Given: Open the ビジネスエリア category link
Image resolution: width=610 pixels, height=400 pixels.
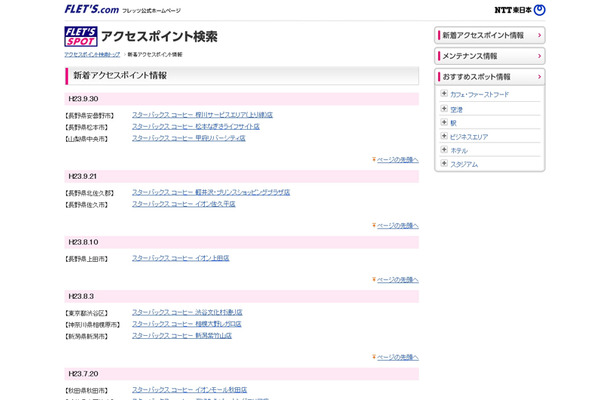Looking at the screenshot, I should point(469,137).
